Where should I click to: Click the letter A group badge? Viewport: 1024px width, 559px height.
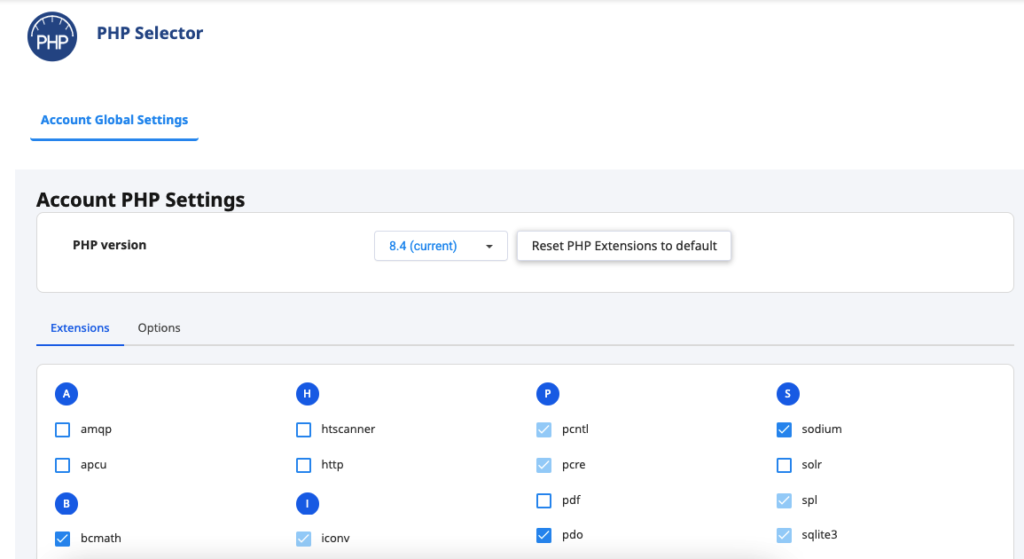coord(67,394)
